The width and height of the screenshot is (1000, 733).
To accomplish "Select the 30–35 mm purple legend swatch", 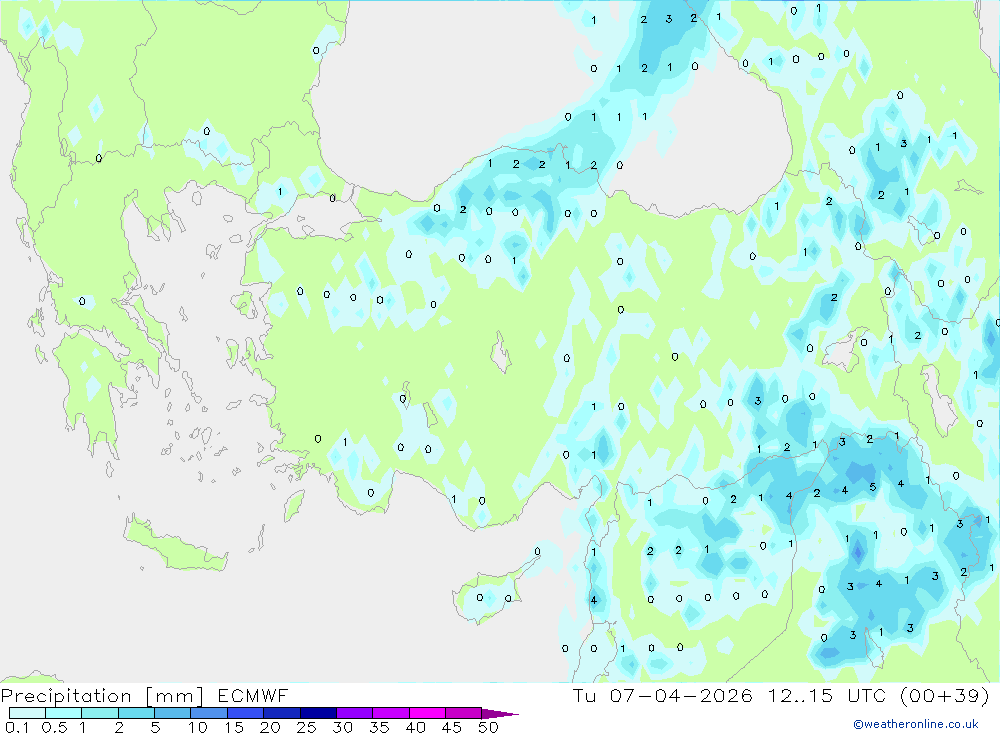I will click(354, 713).
